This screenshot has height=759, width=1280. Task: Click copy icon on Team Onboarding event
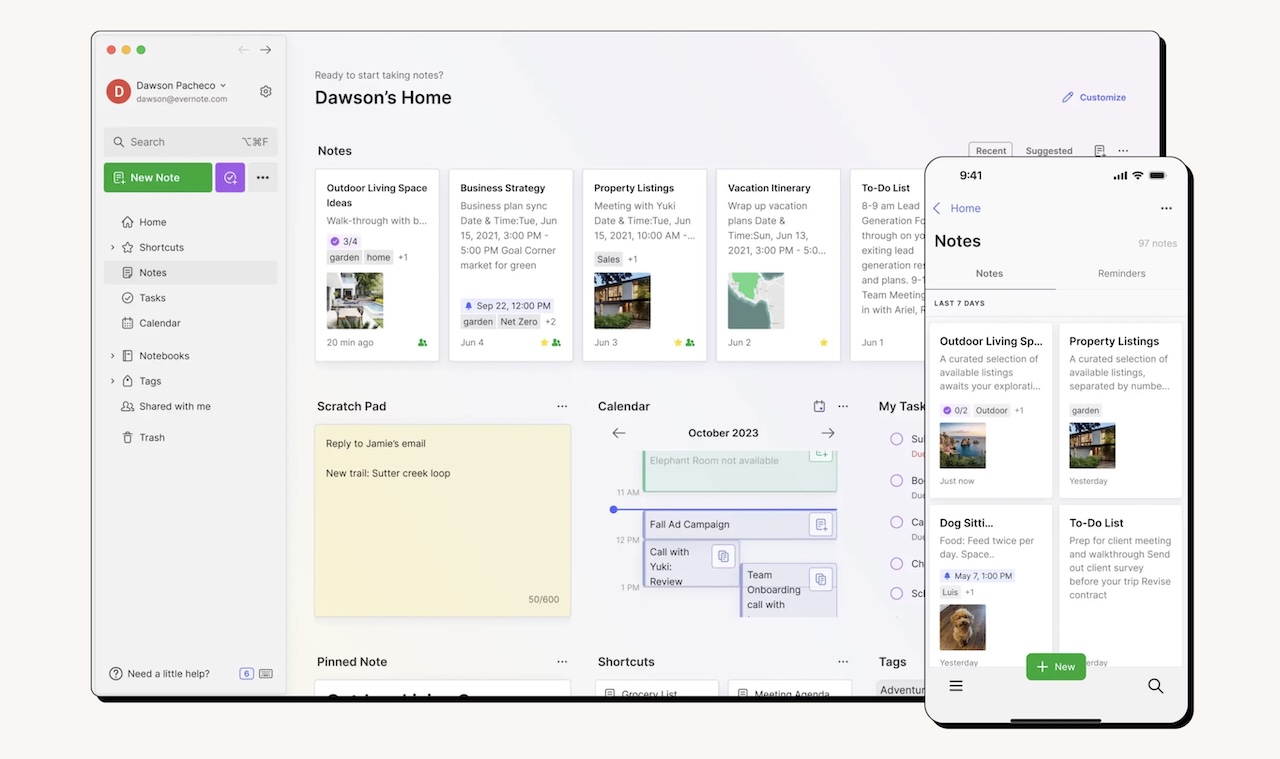coord(821,578)
